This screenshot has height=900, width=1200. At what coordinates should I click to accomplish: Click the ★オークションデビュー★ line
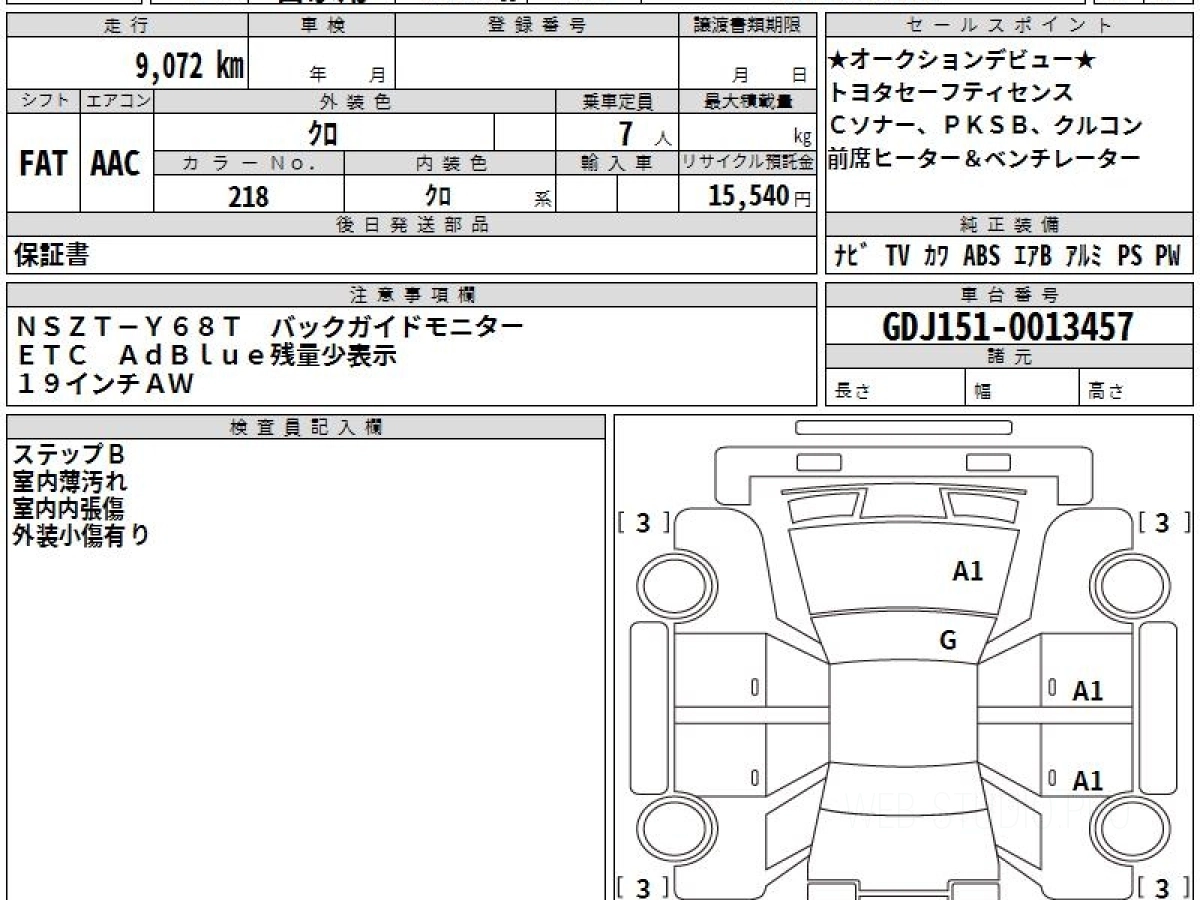962,61
